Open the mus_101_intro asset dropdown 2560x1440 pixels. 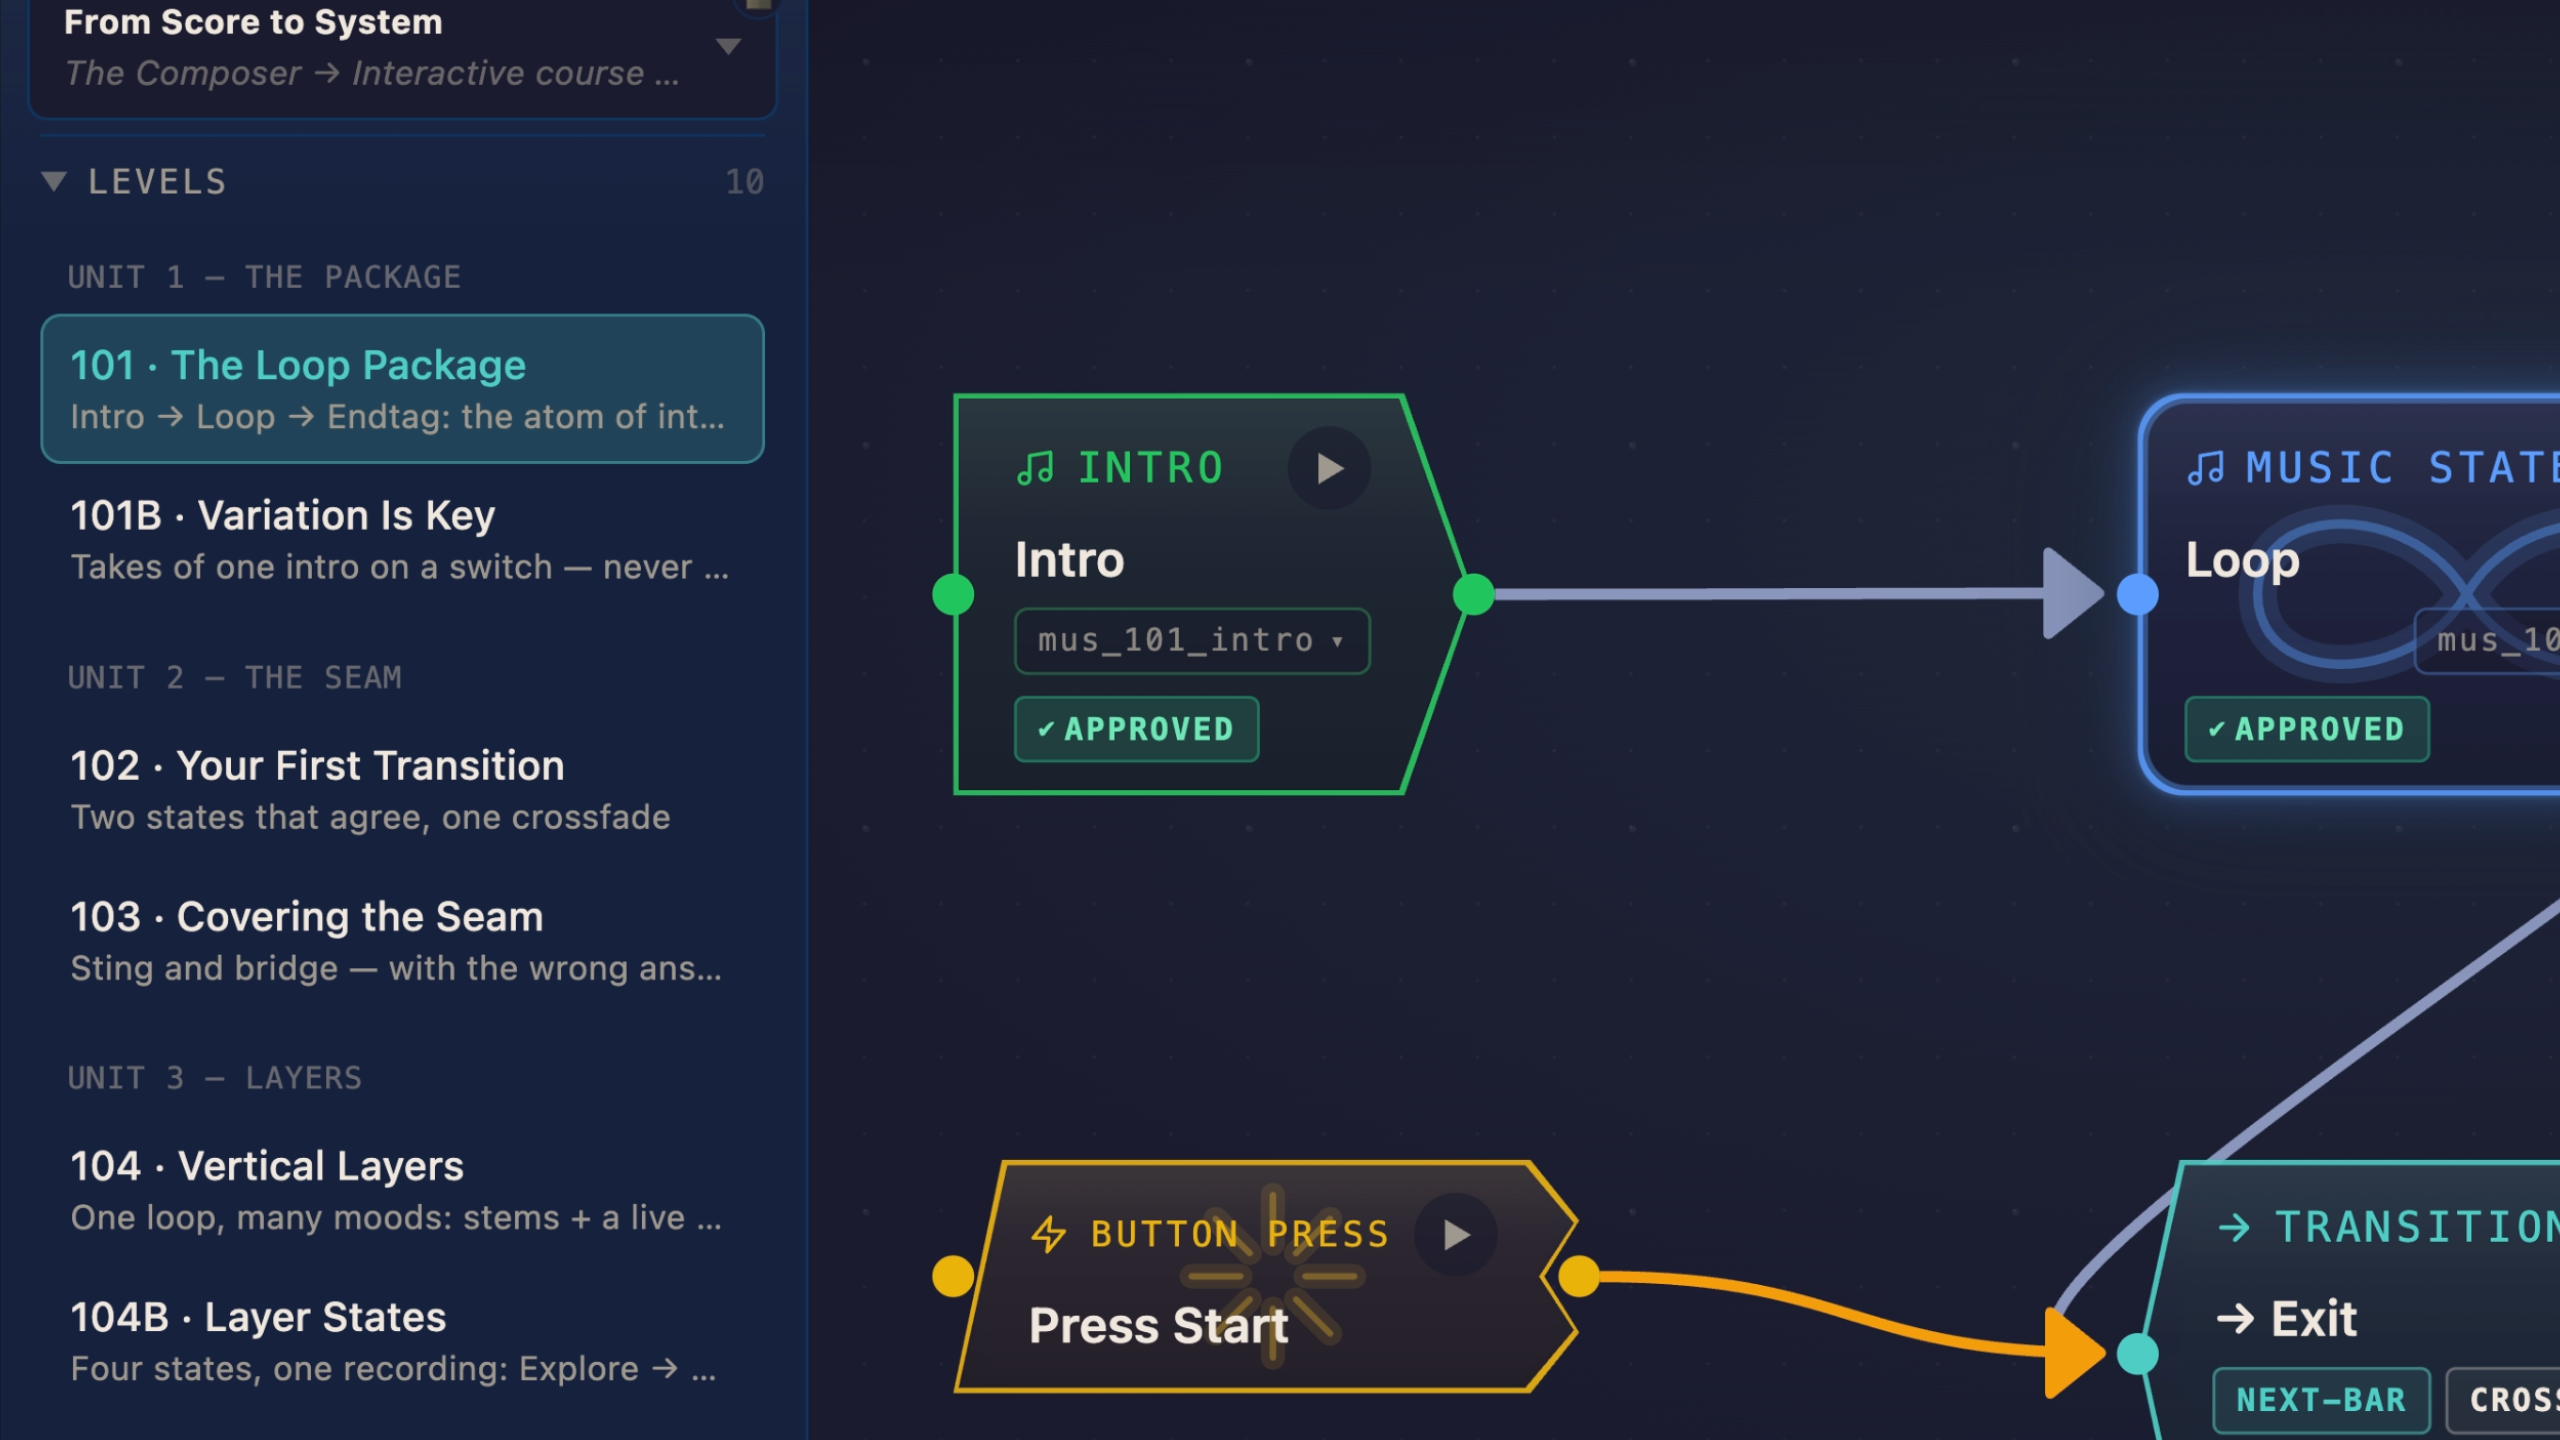click(1192, 641)
